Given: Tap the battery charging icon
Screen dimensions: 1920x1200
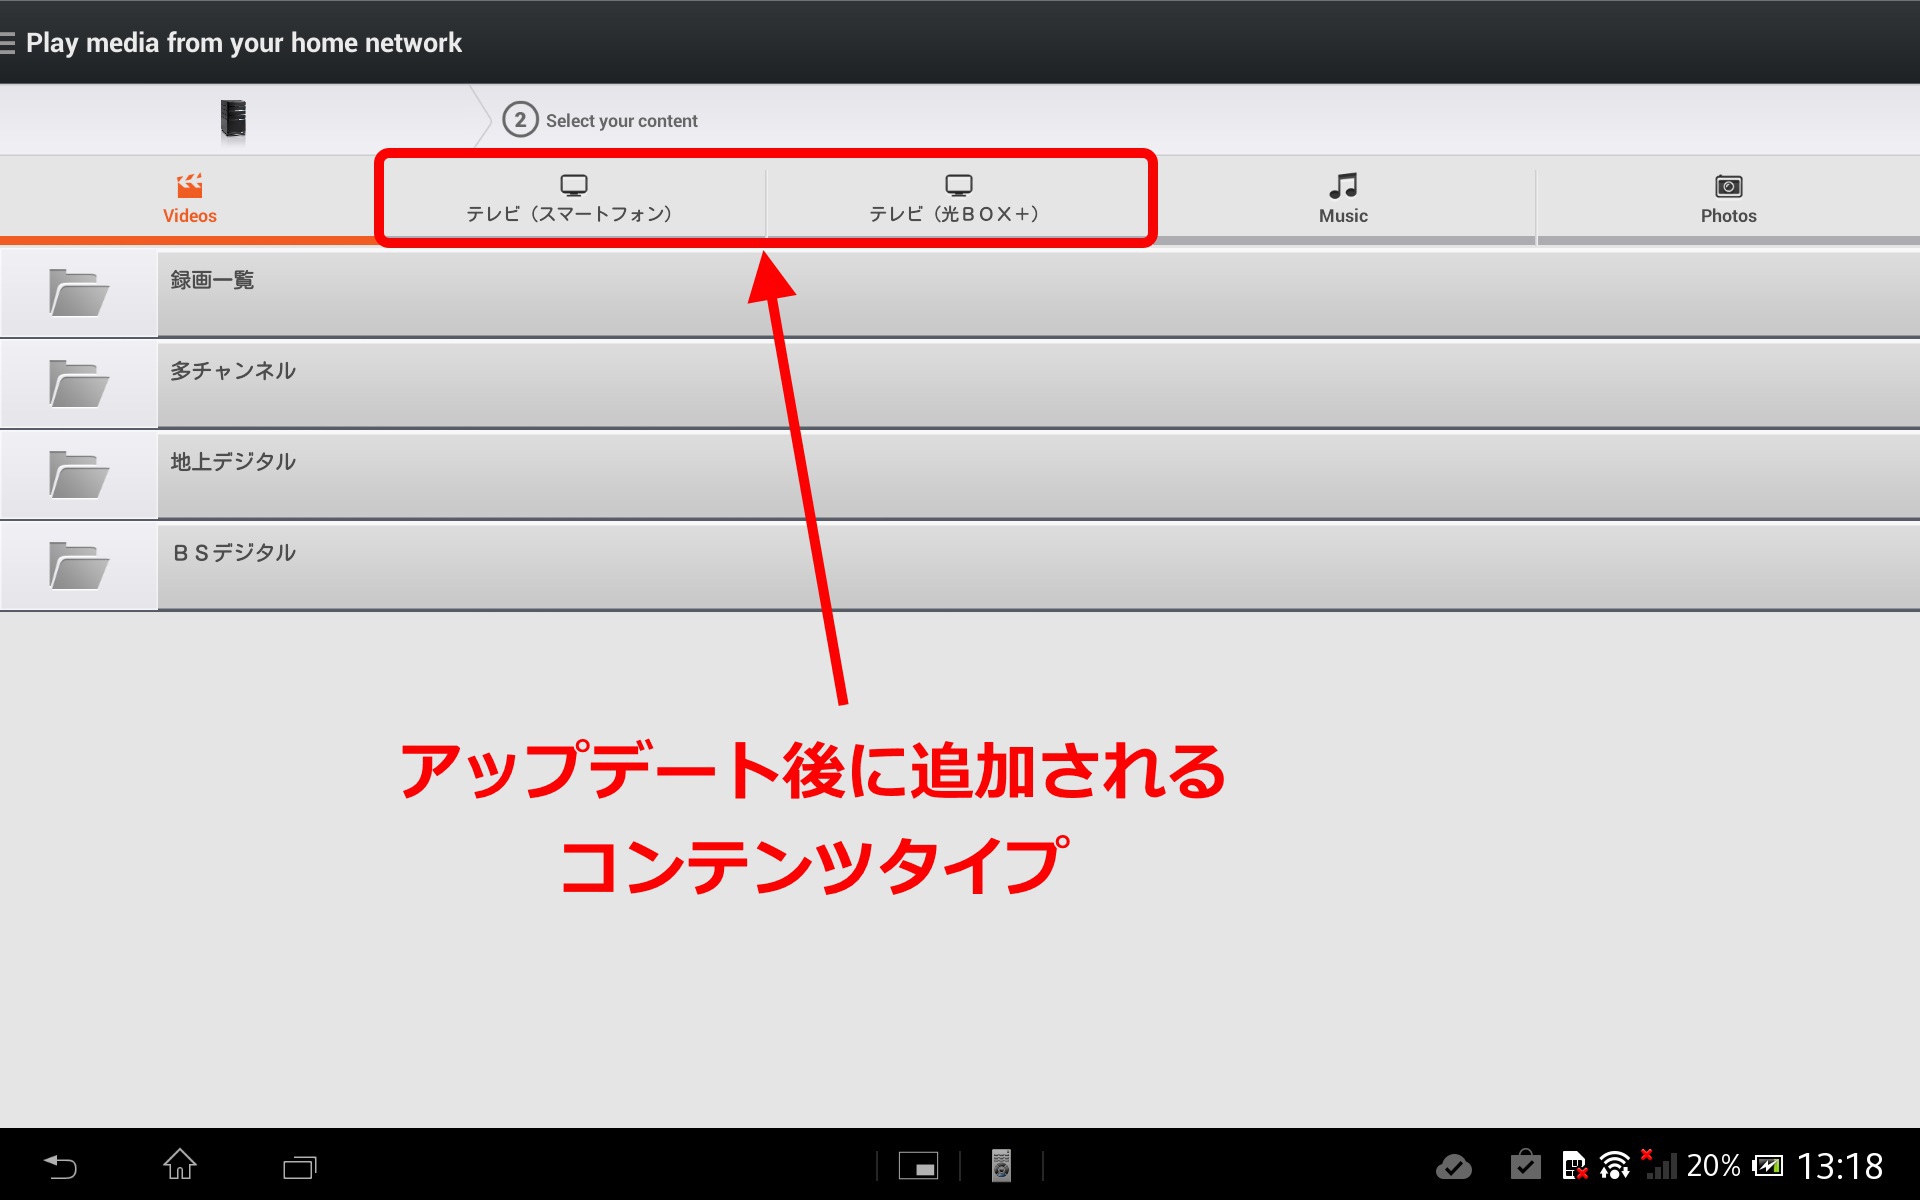Looking at the screenshot, I should click(1768, 1166).
